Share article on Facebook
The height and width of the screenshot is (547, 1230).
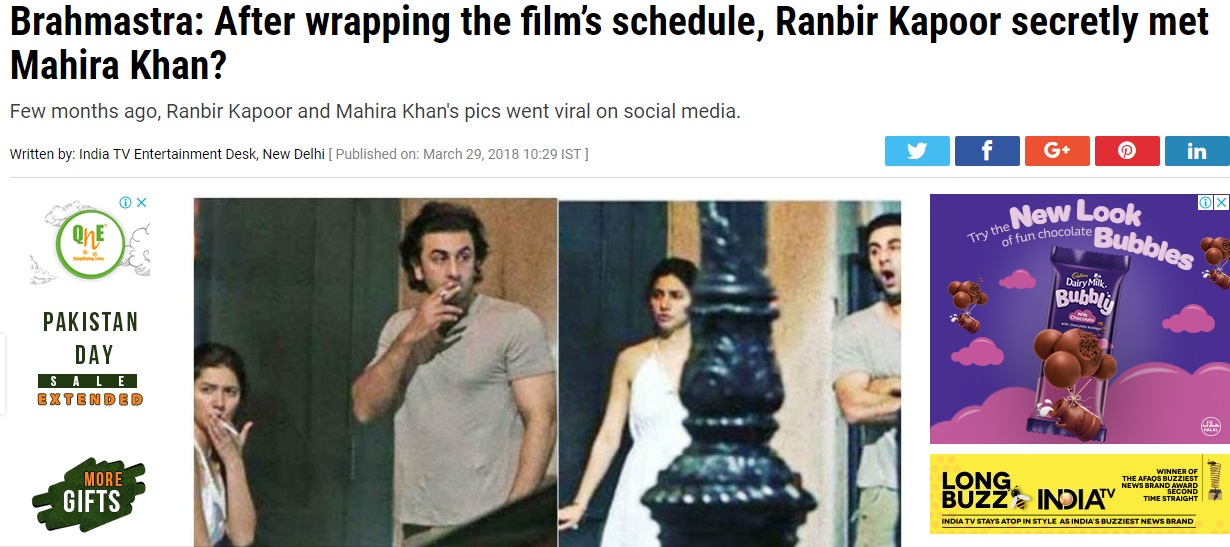coord(987,151)
